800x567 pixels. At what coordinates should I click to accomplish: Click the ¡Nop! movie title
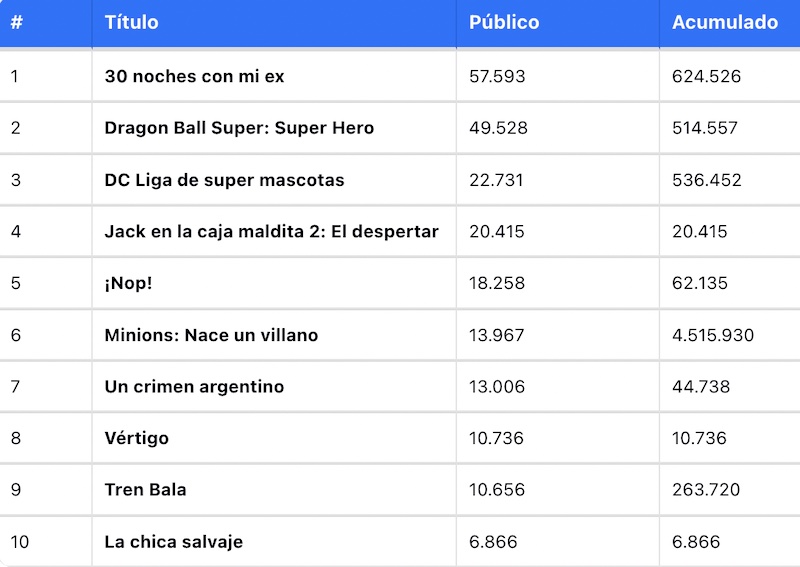tap(129, 283)
